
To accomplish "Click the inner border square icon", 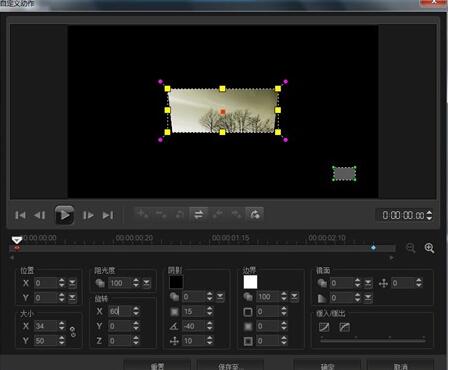I will coord(248,341).
